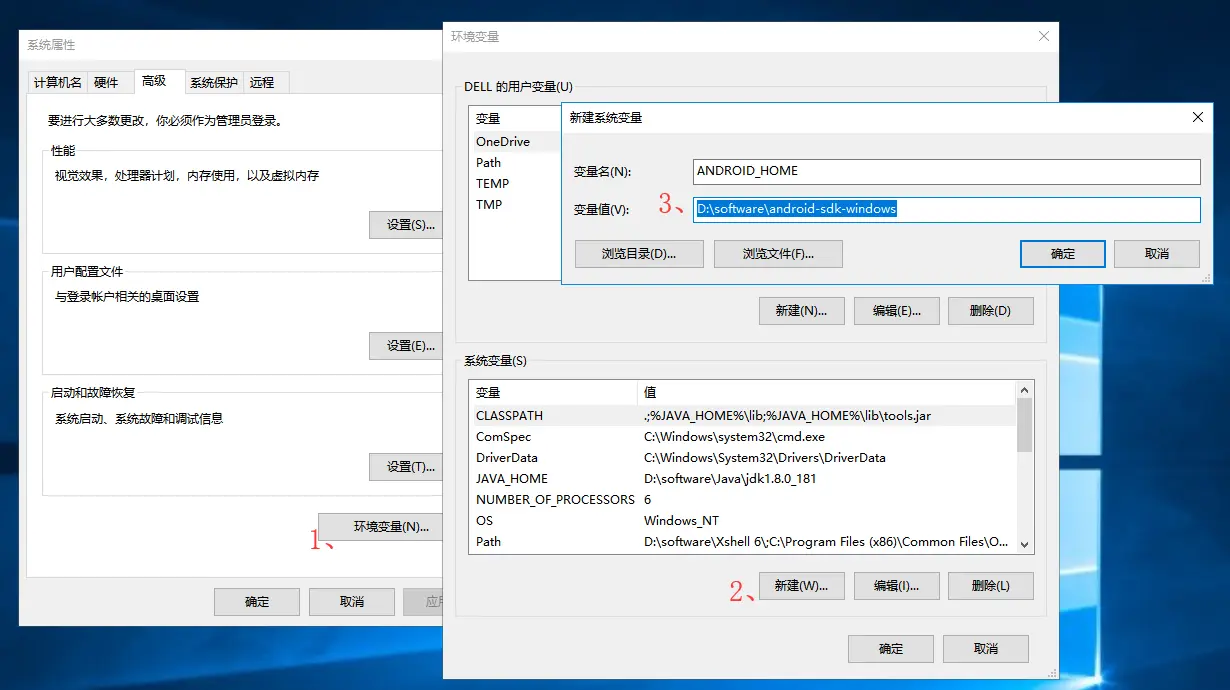This screenshot has height=690, width=1230.
Task: Select the TMP user variable
Action: pos(515,205)
